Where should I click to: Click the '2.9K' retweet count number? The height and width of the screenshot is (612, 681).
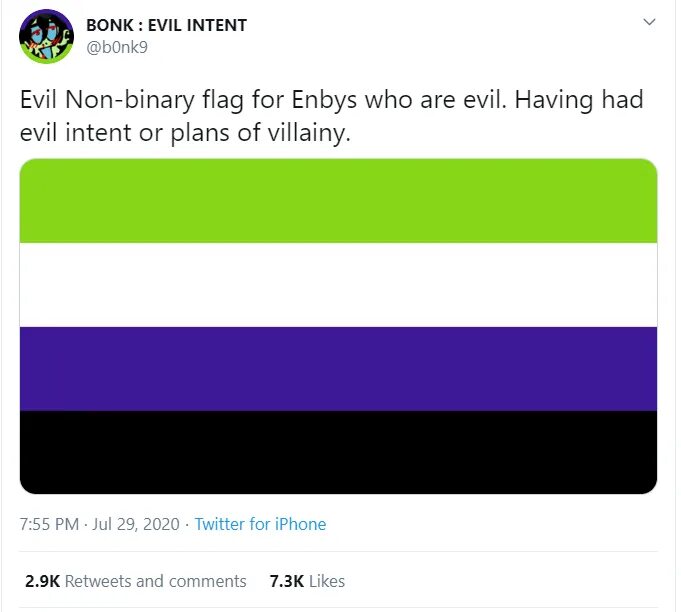[42, 581]
